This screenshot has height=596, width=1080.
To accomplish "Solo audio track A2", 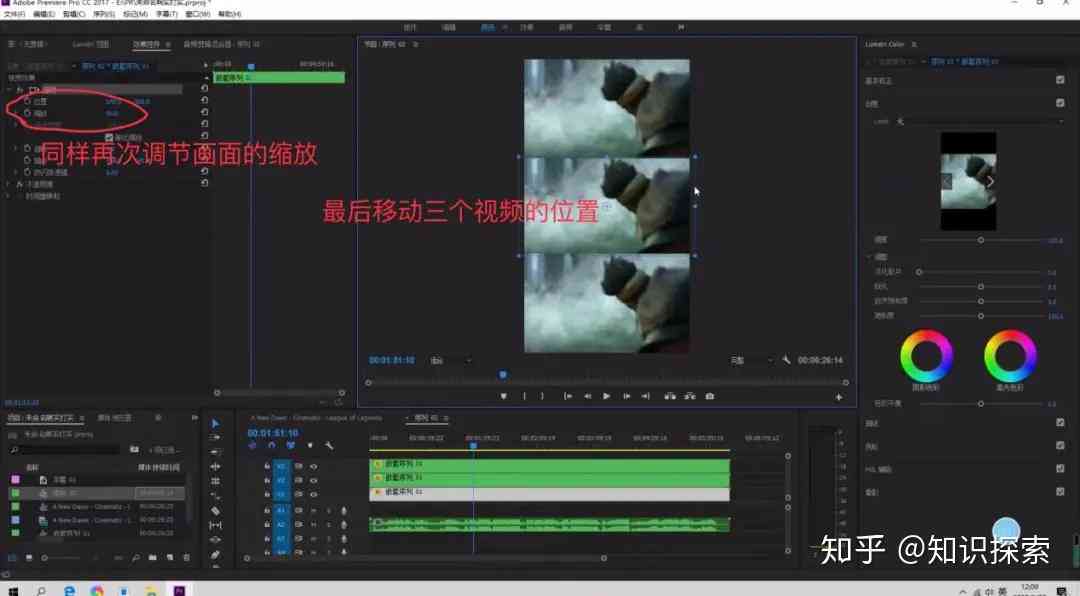I will [329, 524].
